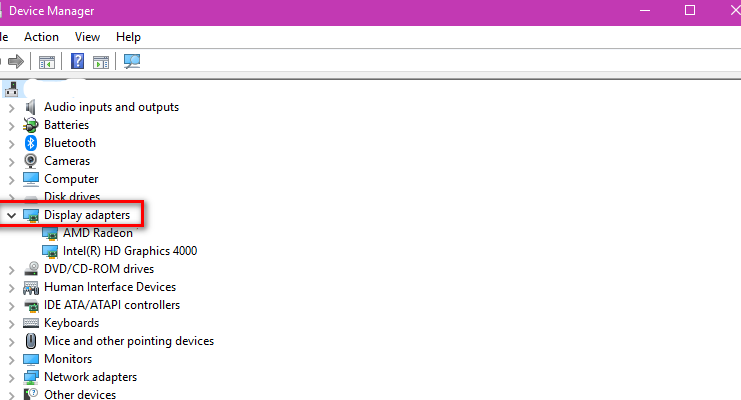
Task: Click the AMD Radeon device icon
Action: (x=50, y=234)
